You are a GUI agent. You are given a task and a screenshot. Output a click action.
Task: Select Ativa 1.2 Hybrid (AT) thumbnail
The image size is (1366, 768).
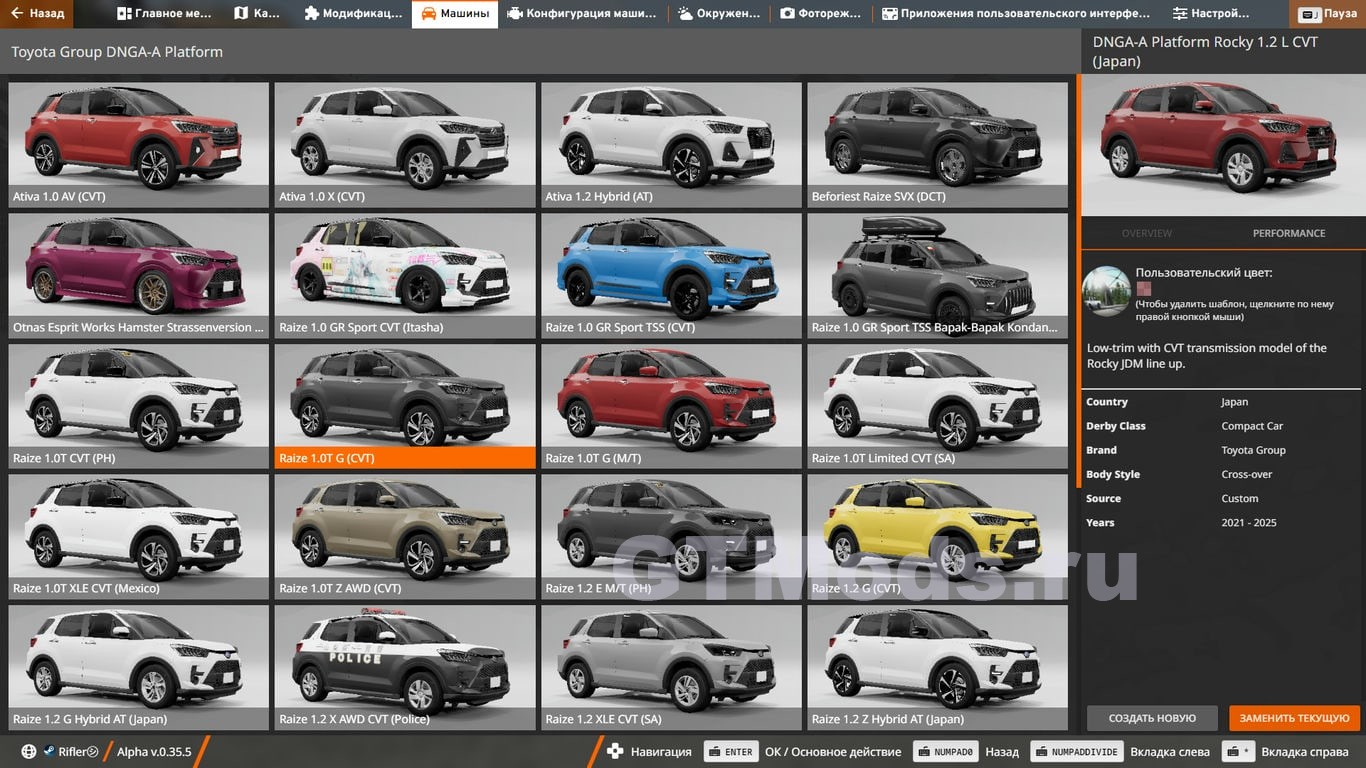pyautogui.click(x=671, y=144)
